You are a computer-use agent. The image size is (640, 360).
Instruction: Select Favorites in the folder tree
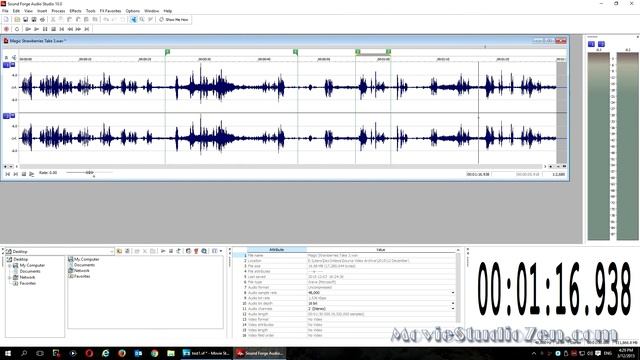point(27,283)
